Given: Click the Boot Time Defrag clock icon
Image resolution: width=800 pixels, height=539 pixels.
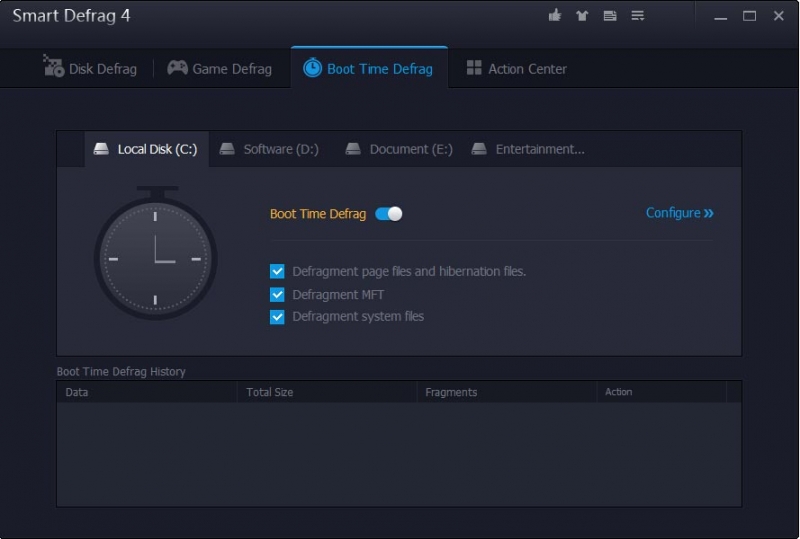Looking at the screenshot, I should 312,67.
